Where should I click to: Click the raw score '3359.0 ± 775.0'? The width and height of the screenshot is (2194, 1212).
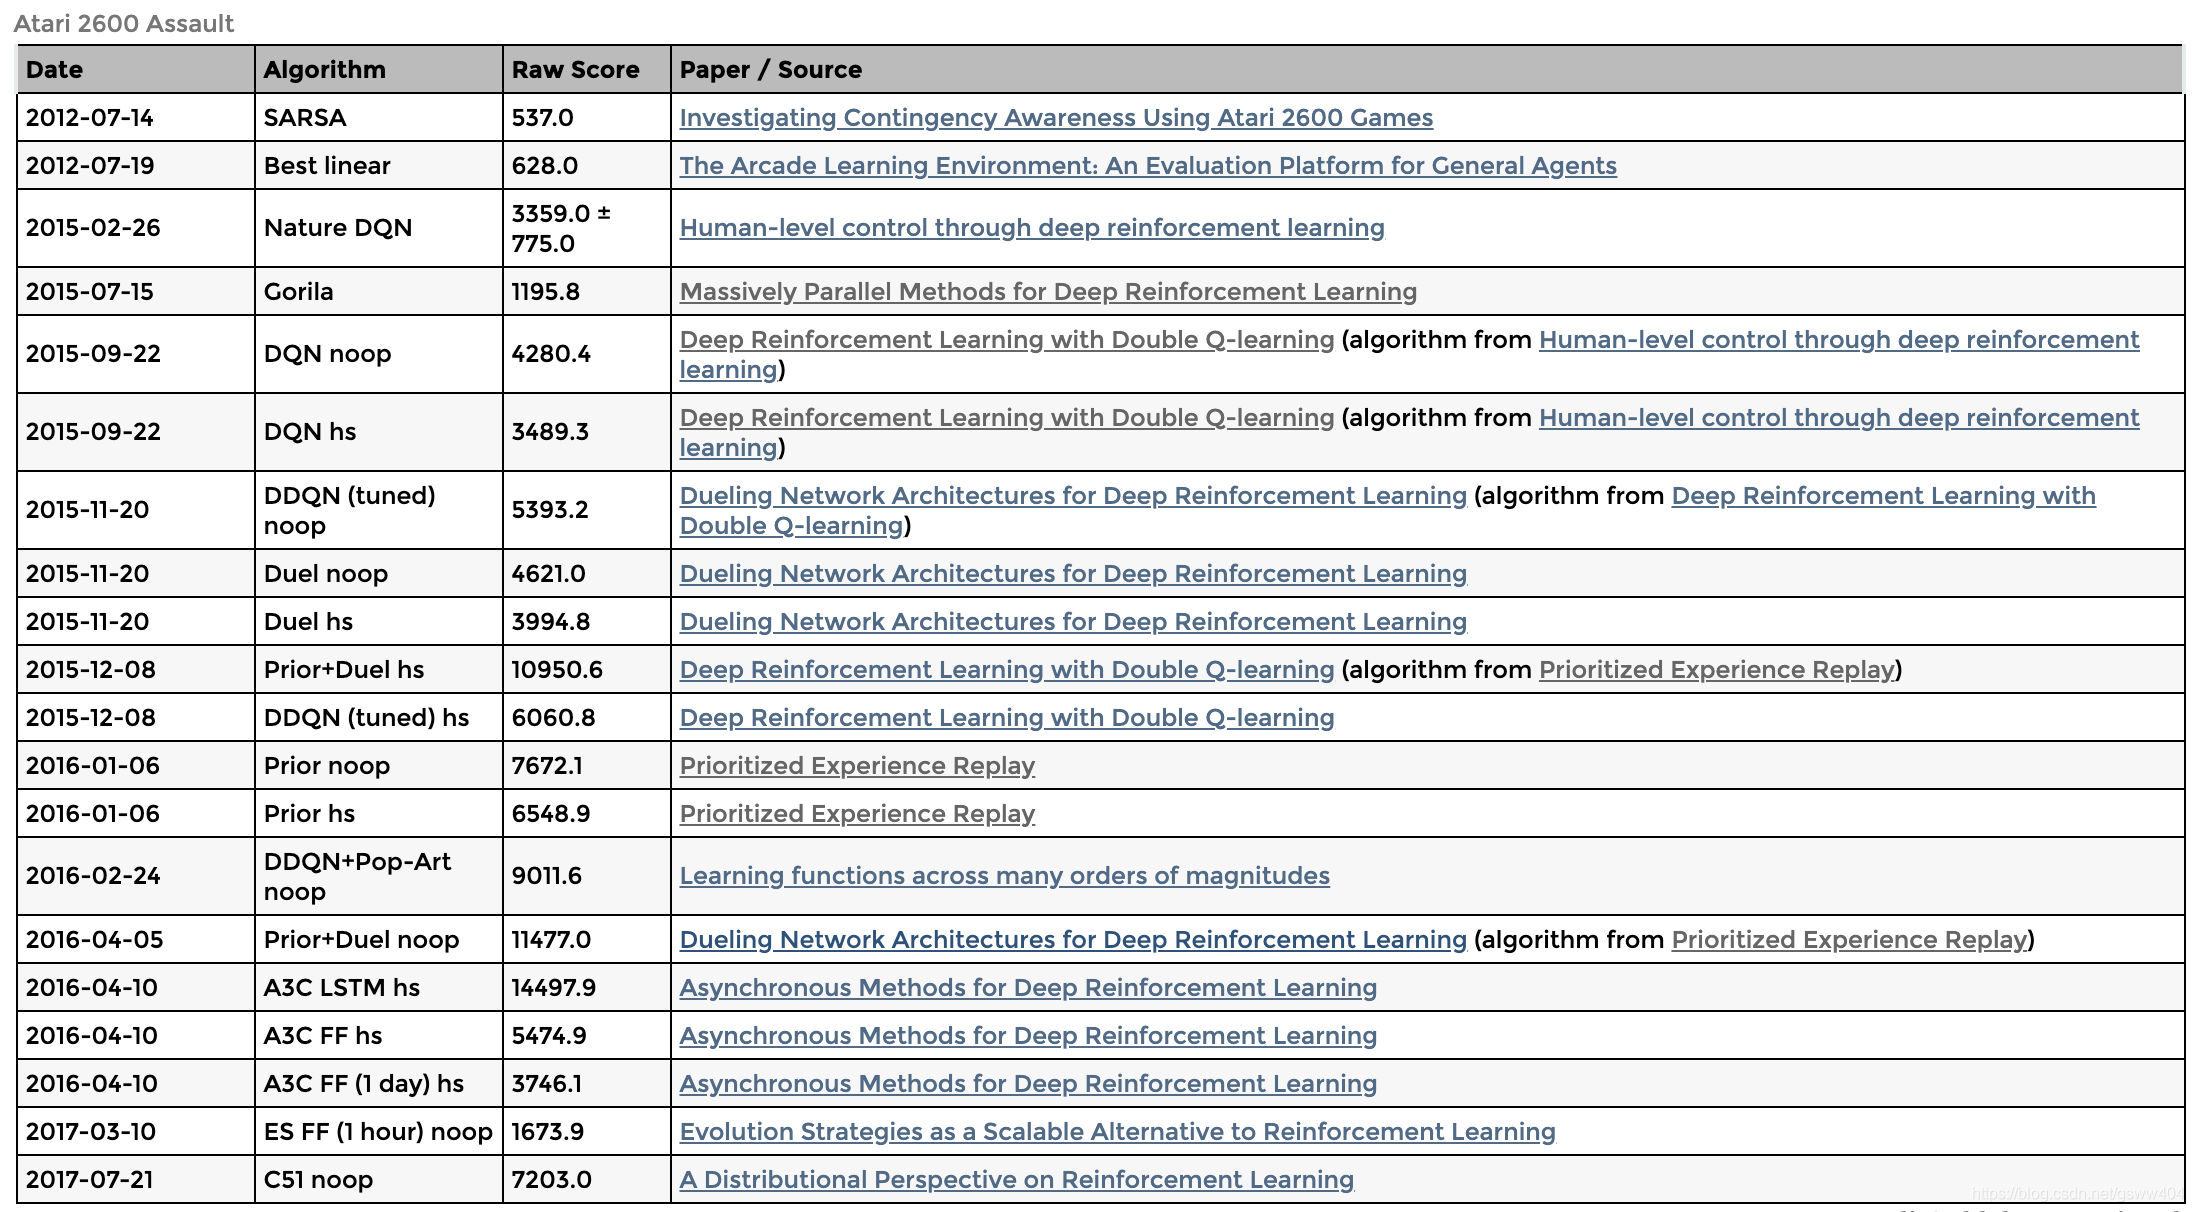coord(562,228)
